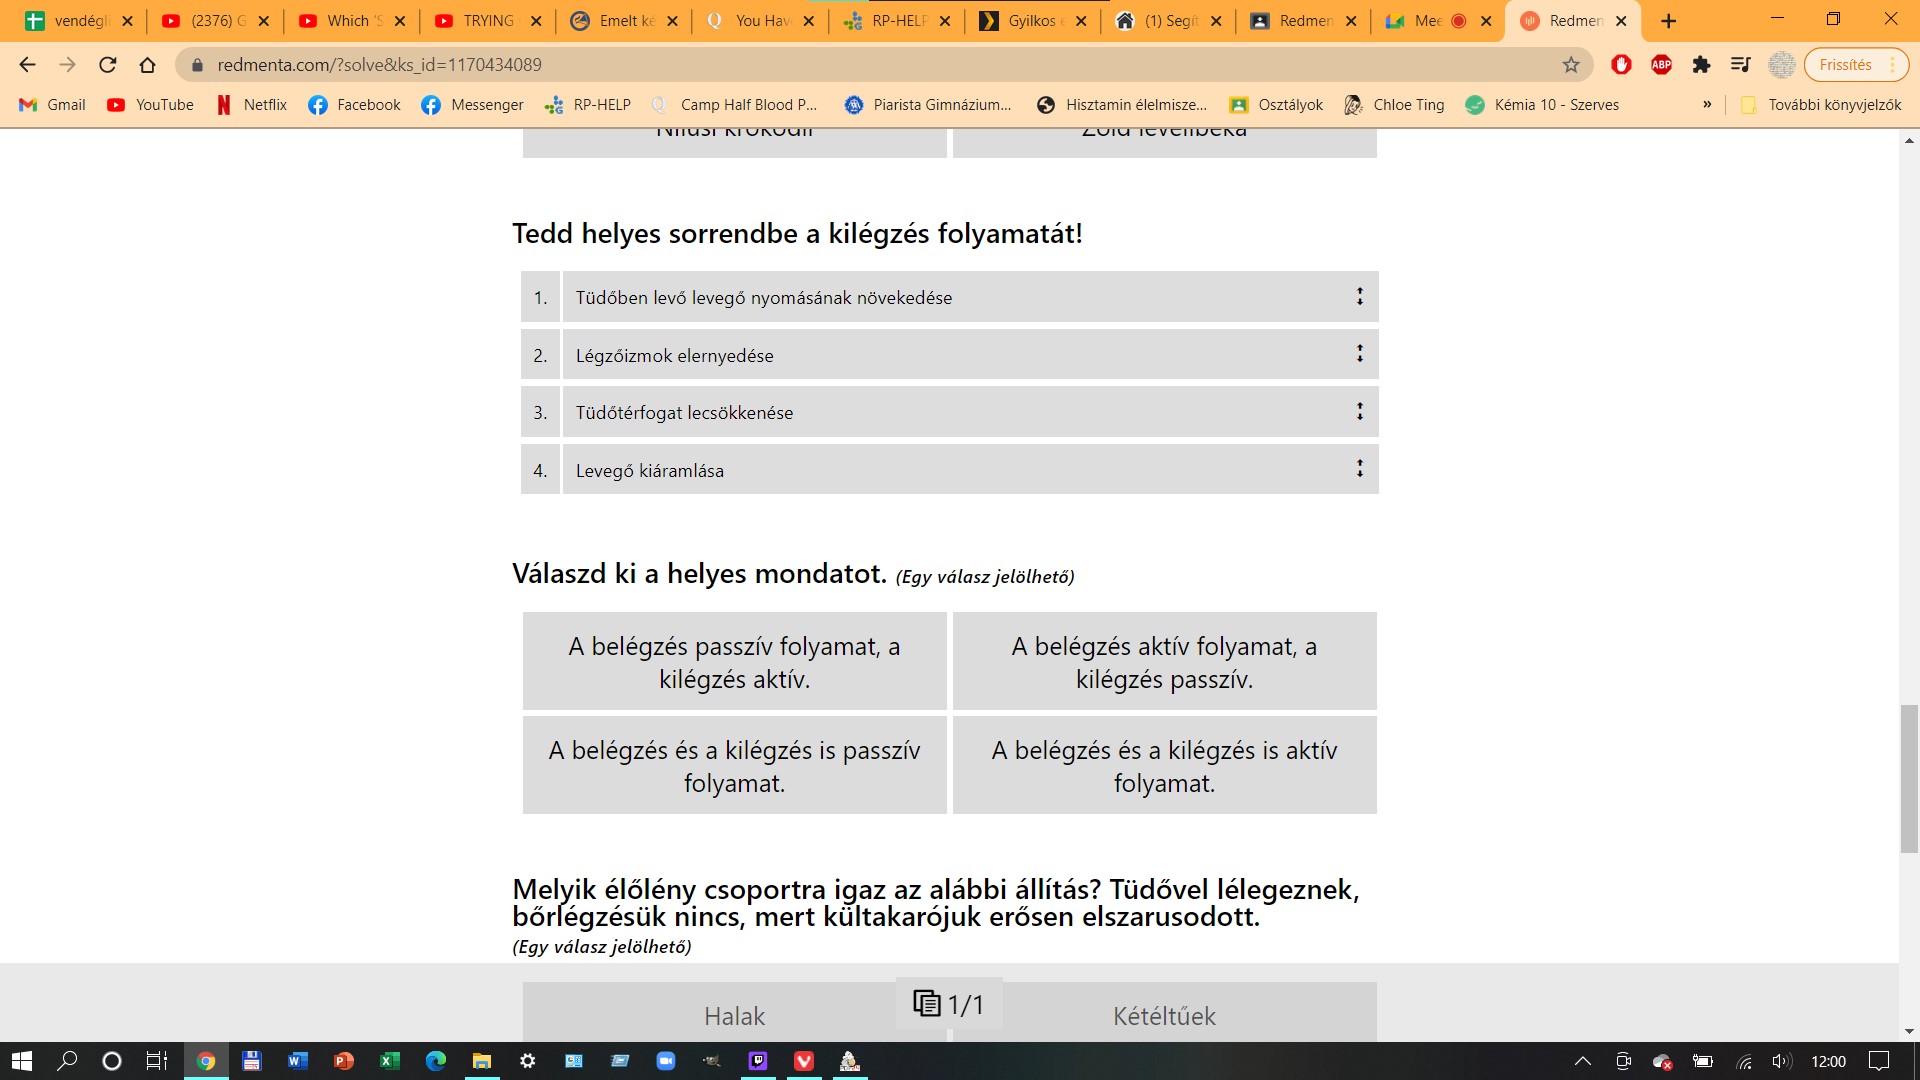Click the 1/1 page counter icon
This screenshot has height=1080, width=1920.
948,1004
